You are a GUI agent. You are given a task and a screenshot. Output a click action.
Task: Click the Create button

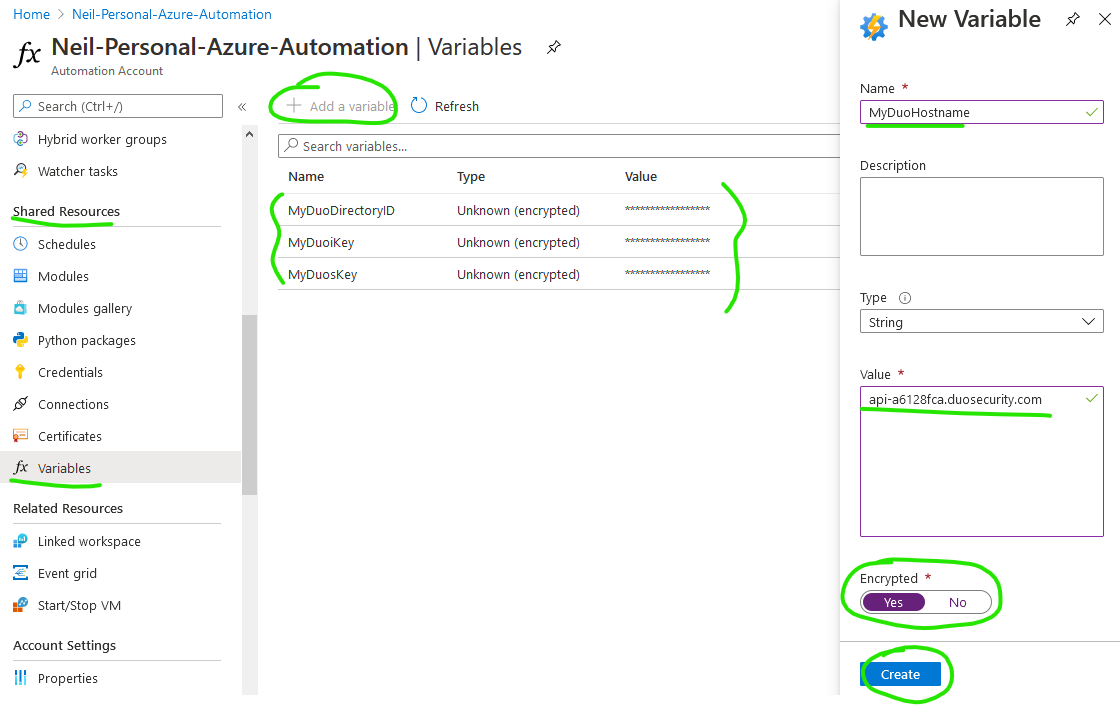[x=903, y=674]
